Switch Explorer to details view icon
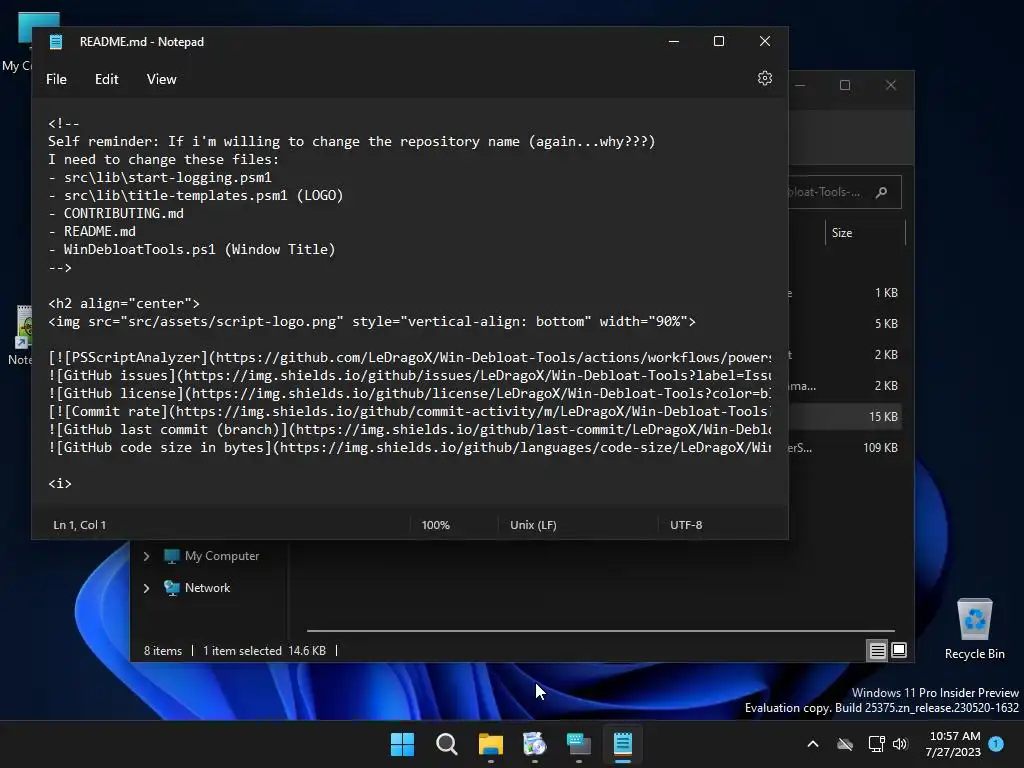Screen dimensions: 1024x768 pos(877,650)
